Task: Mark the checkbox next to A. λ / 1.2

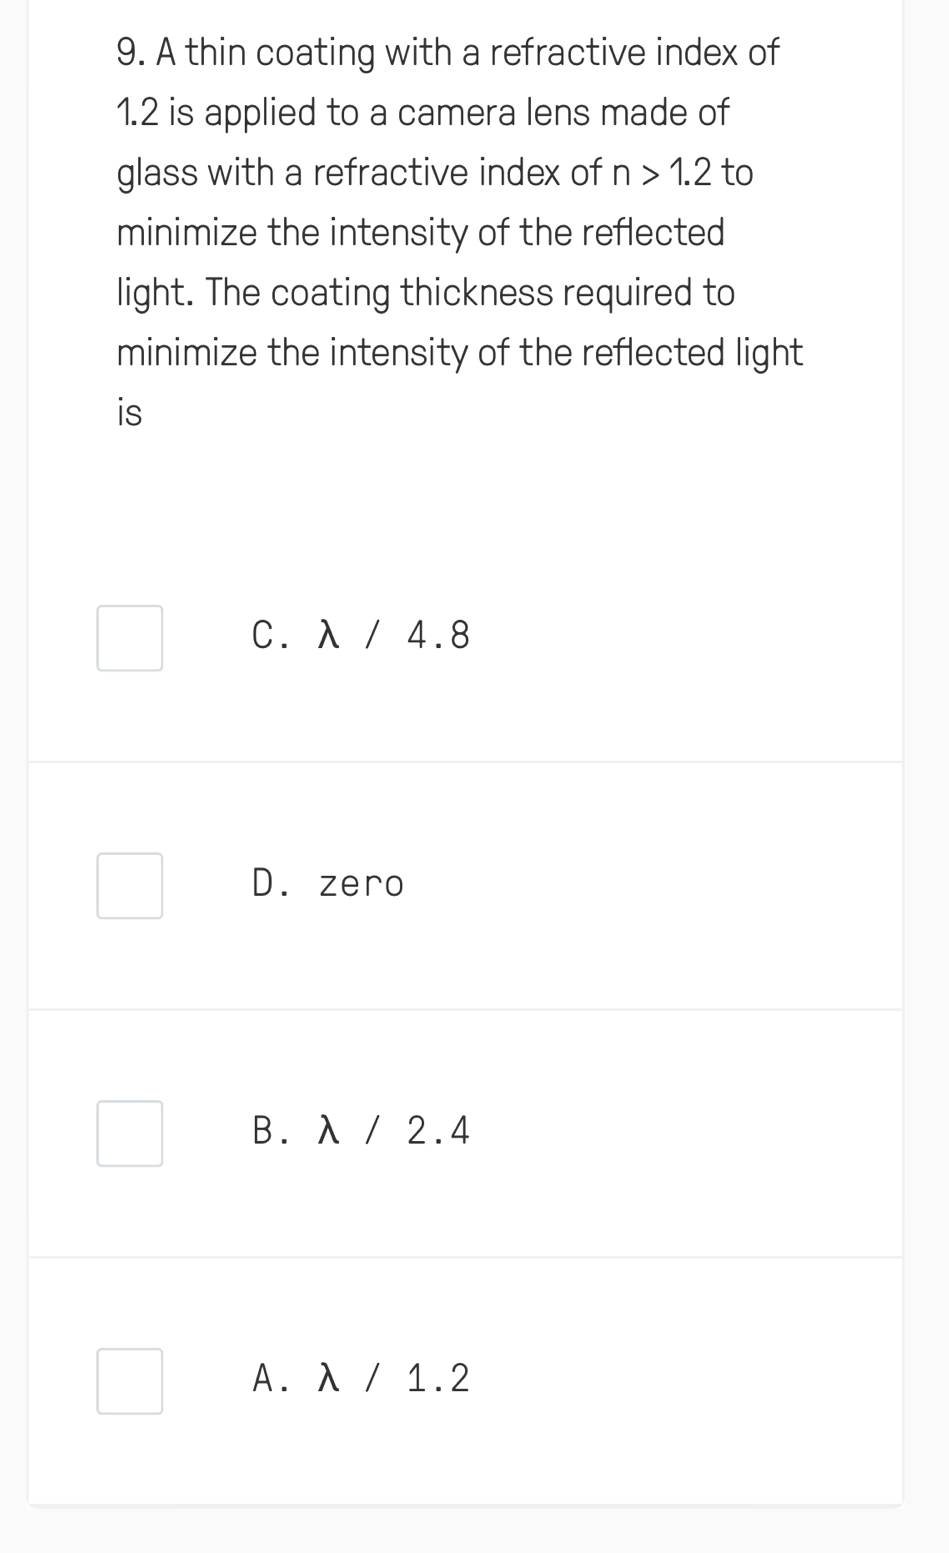Action: (130, 1381)
